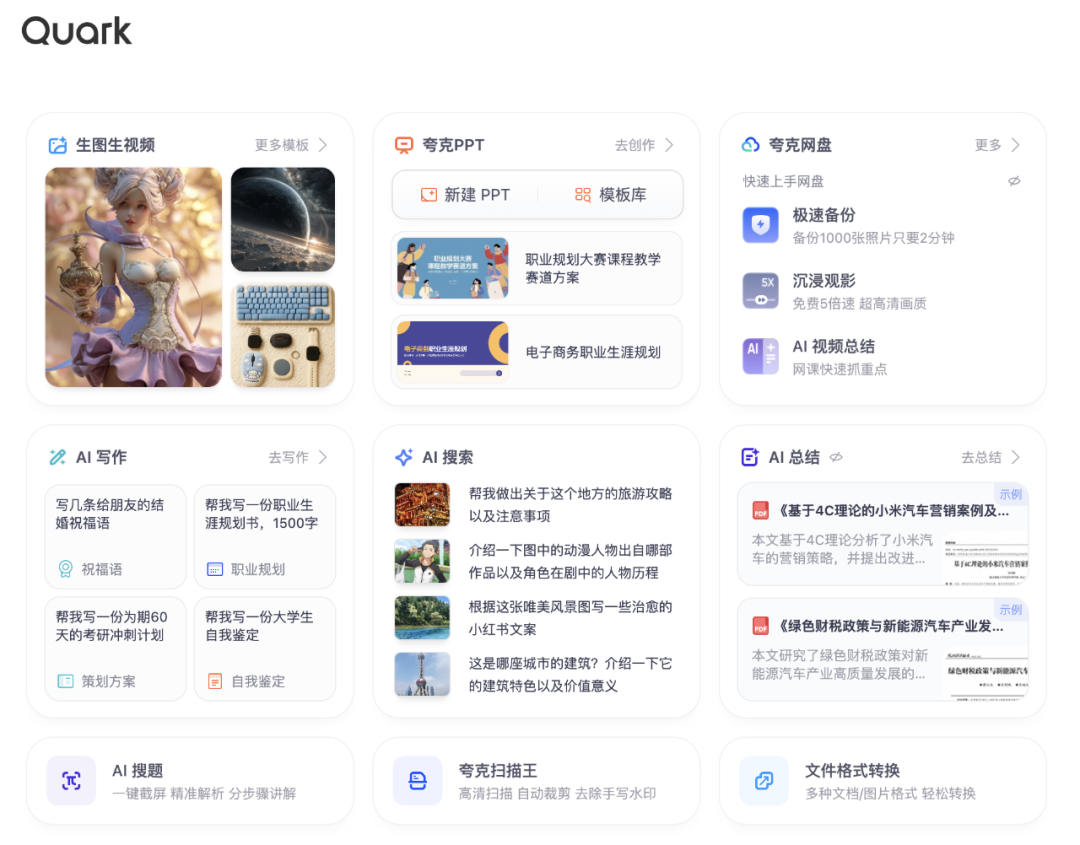The height and width of the screenshot is (845, 1080).
Task: Select 帮我写一份大学生自我鉴定 prompt
Action: (x=265, y=649)
